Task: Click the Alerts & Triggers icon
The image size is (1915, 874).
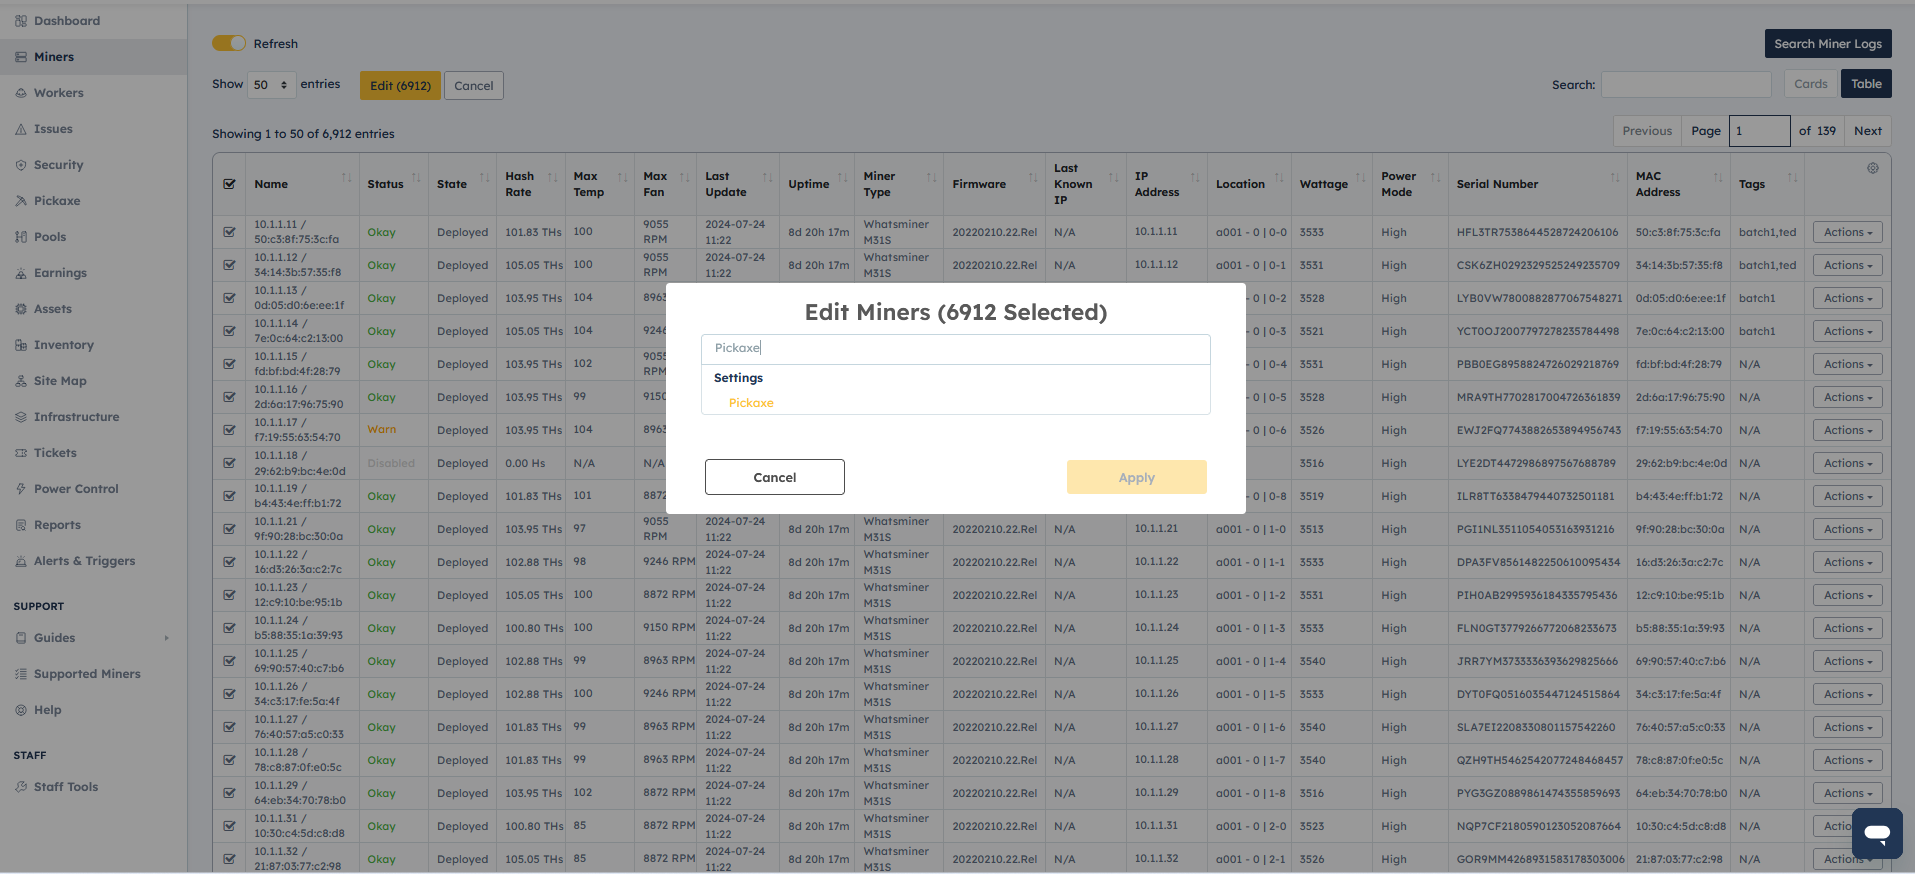Action: coord(21,561)
